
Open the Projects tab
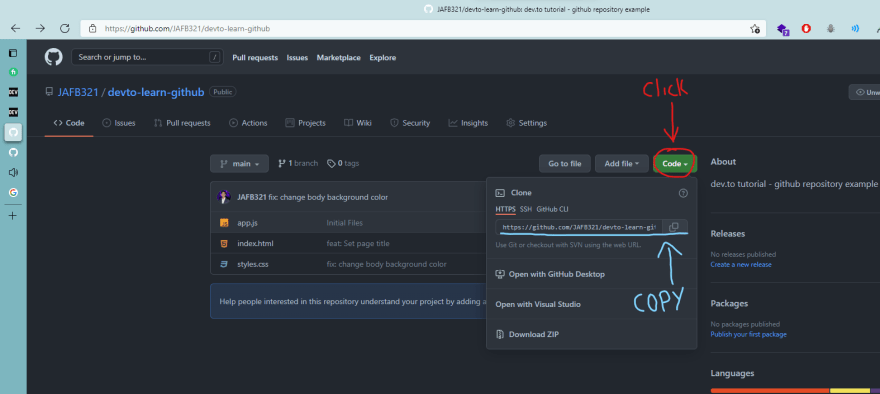click(x=305, y=123)
